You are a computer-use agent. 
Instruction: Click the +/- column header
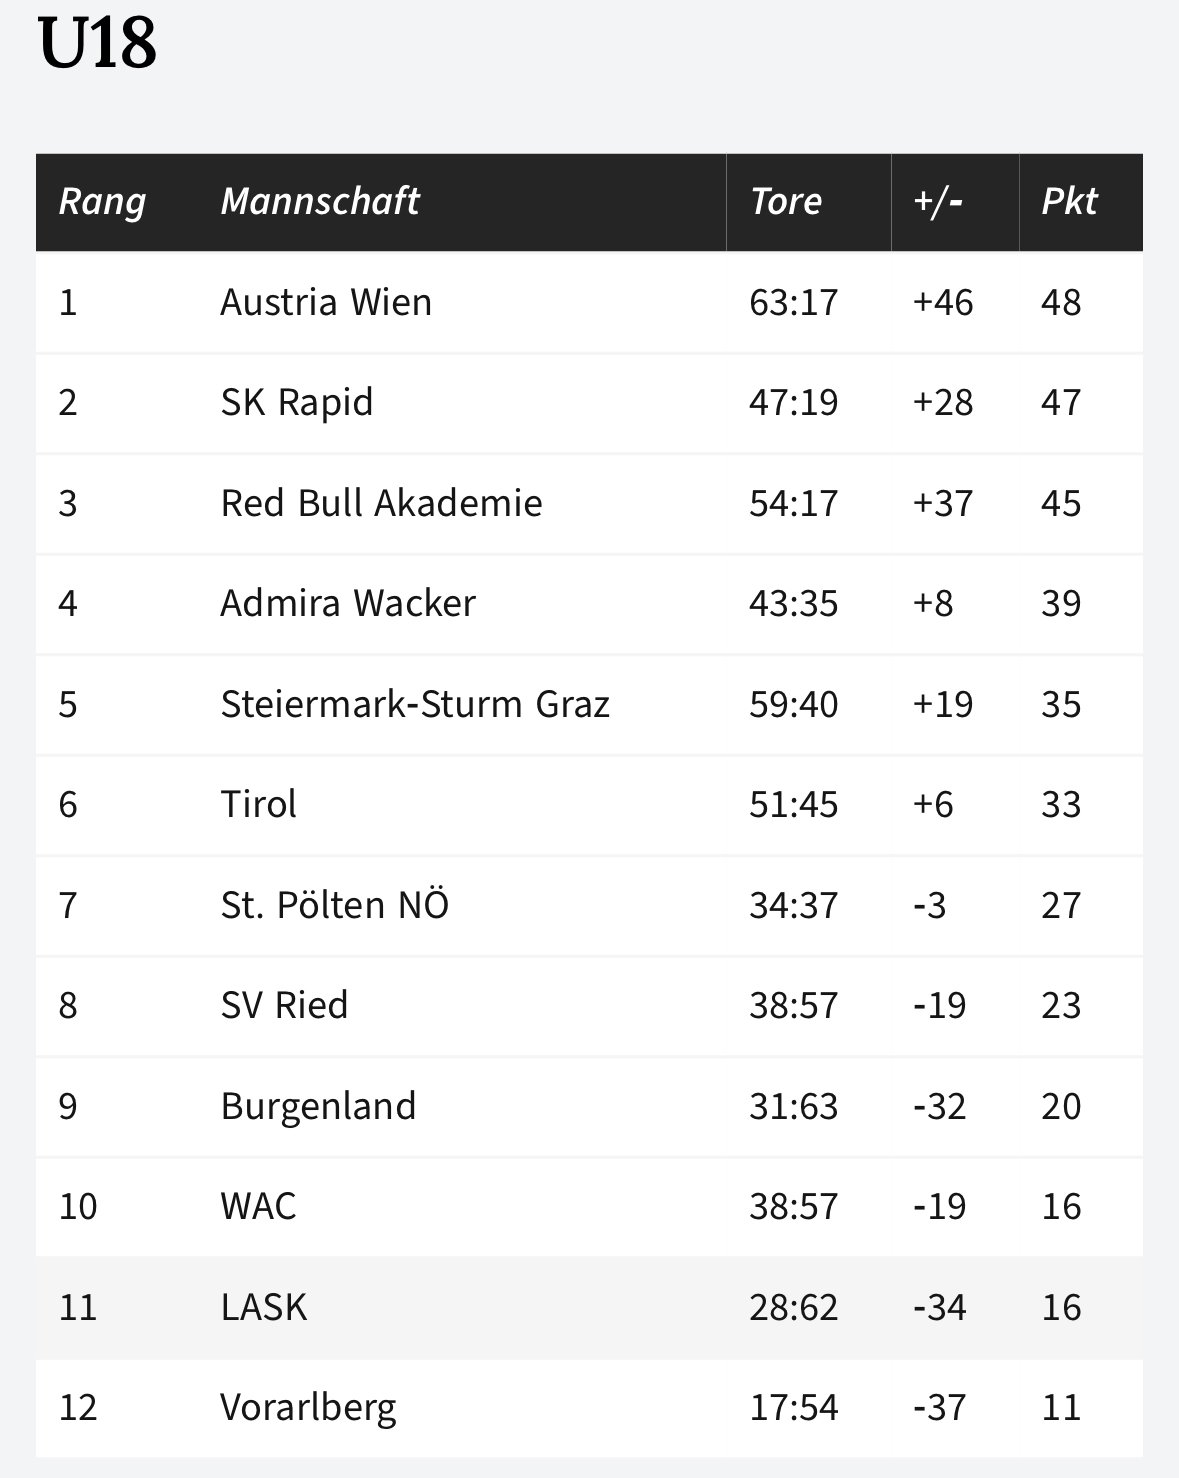(x=938, y=201)
